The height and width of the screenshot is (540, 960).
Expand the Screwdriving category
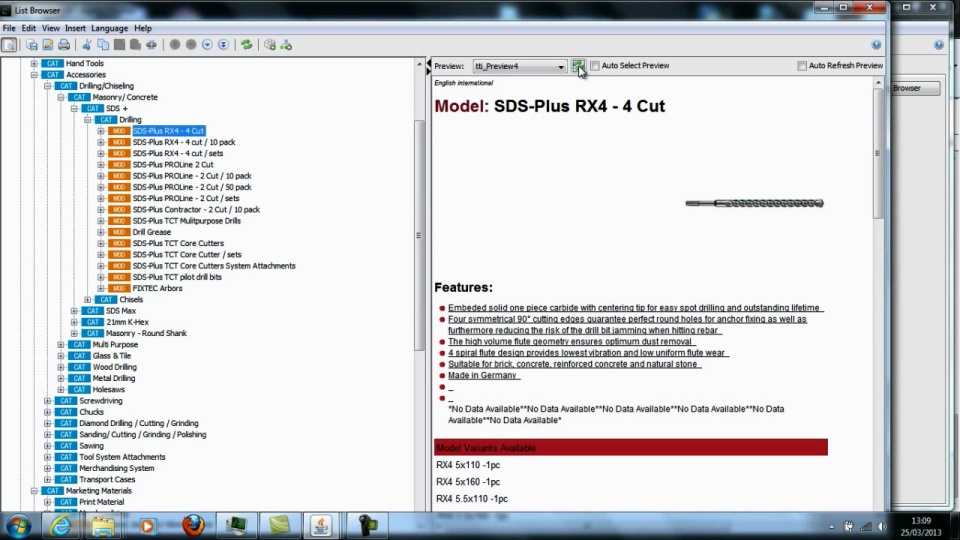tap(48, 401)
